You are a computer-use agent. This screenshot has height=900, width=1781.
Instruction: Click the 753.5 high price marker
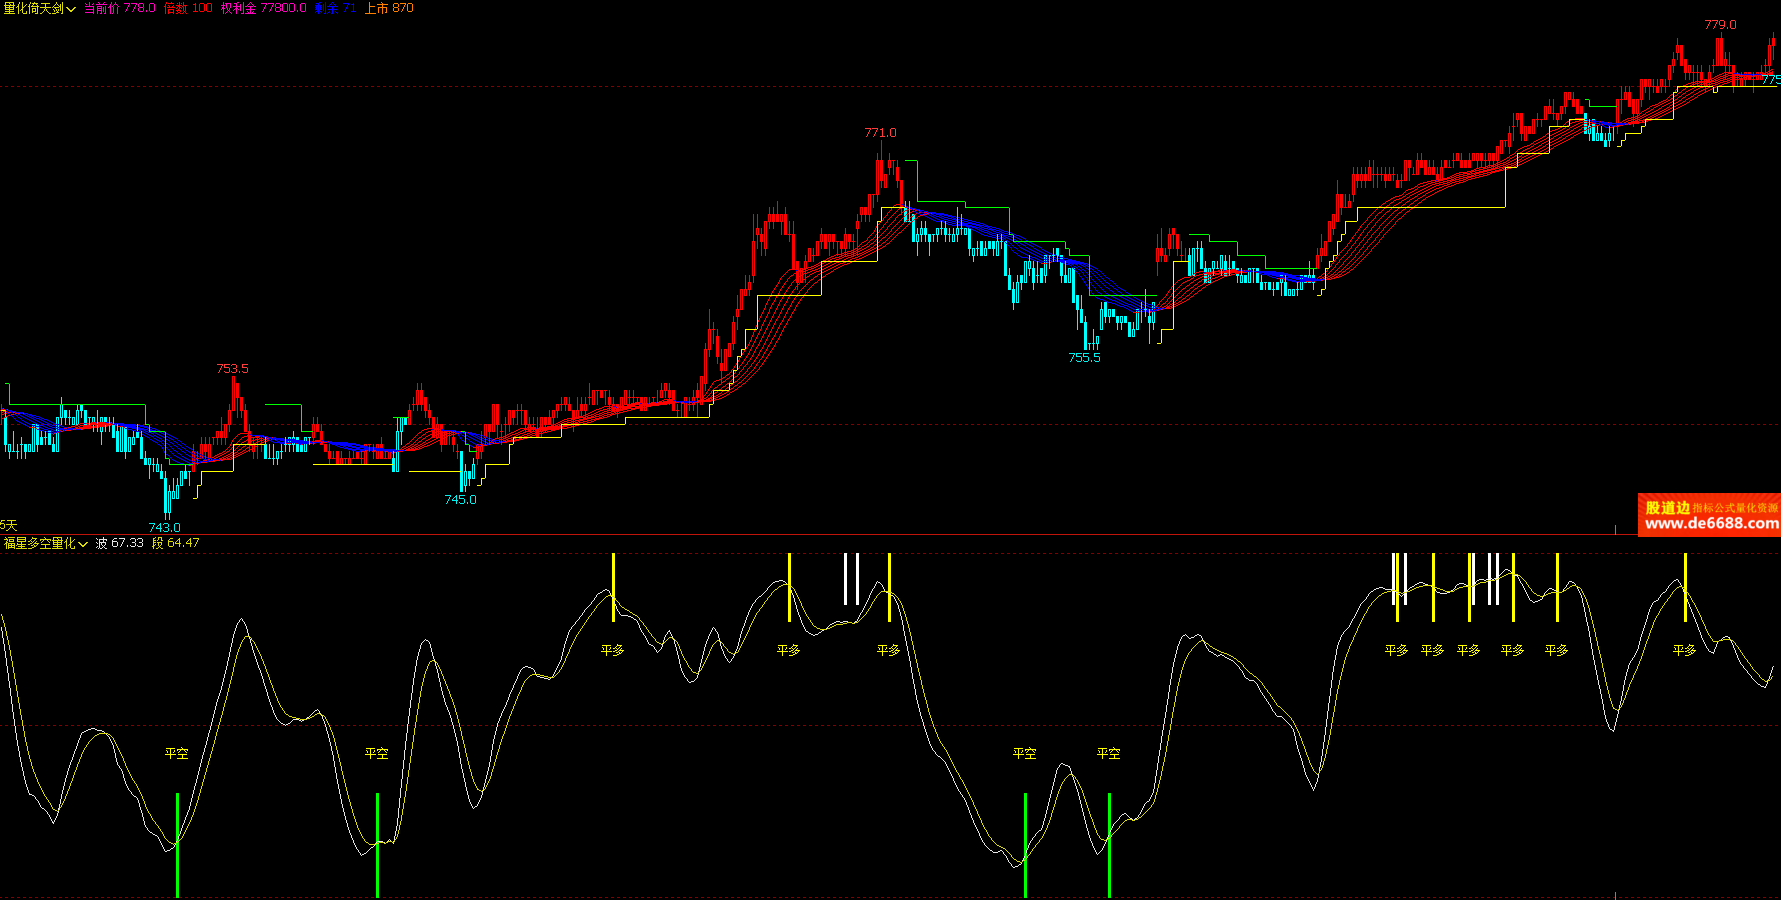pos(232,368)
